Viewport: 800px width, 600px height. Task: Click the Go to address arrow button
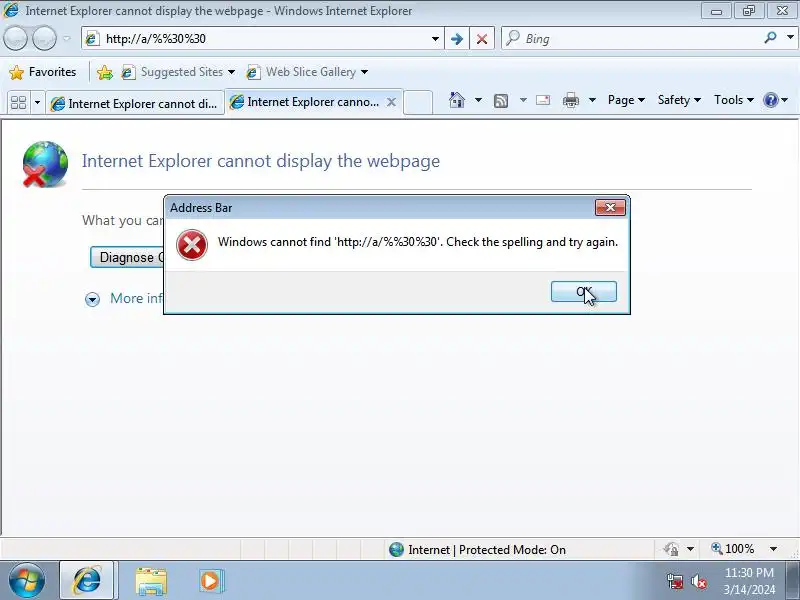(457, 39)
